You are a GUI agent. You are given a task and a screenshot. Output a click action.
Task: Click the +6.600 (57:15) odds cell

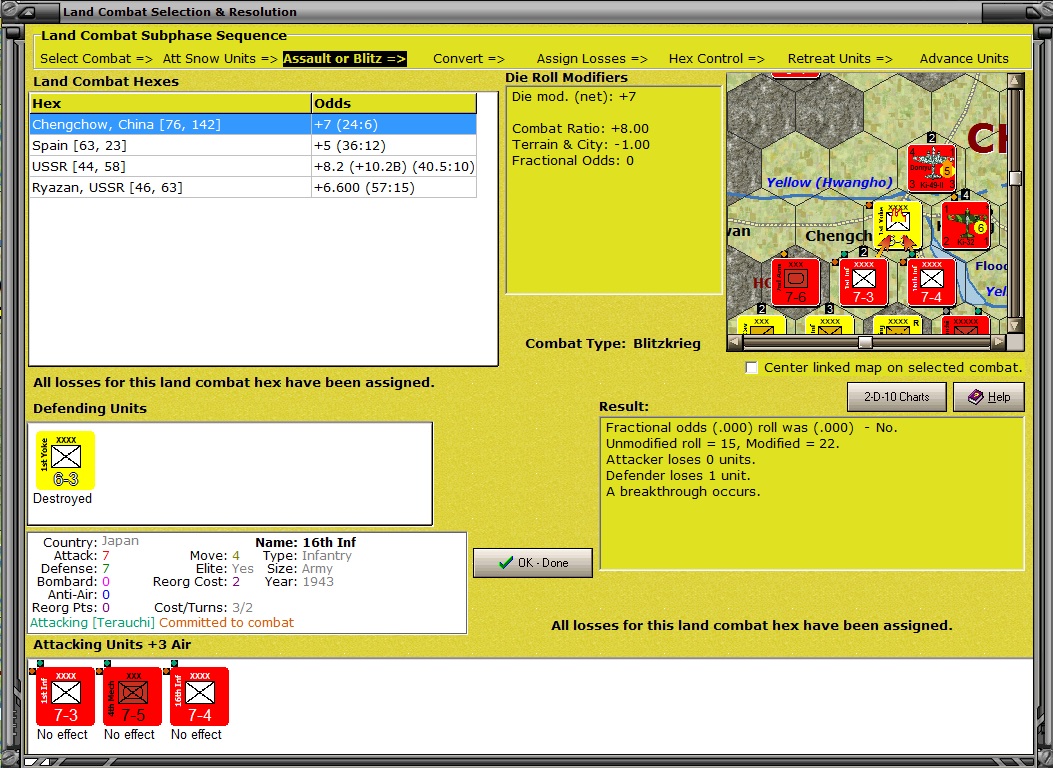coord(394,187)
